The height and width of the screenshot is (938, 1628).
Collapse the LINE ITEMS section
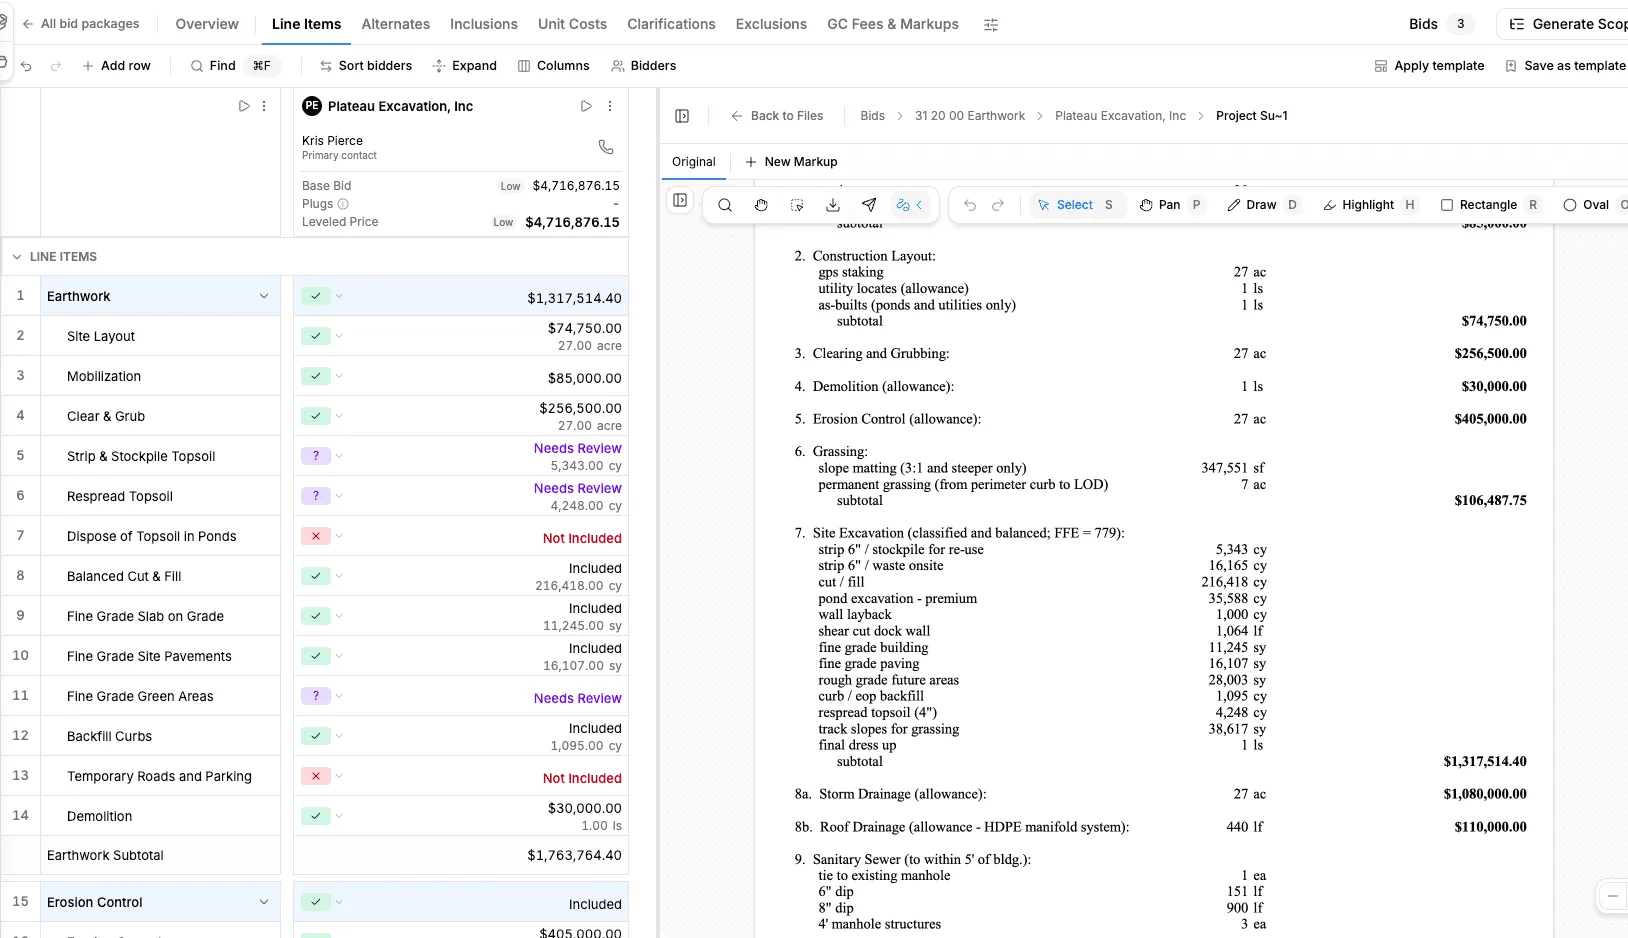pyautogui.click(x=17, y=257)
